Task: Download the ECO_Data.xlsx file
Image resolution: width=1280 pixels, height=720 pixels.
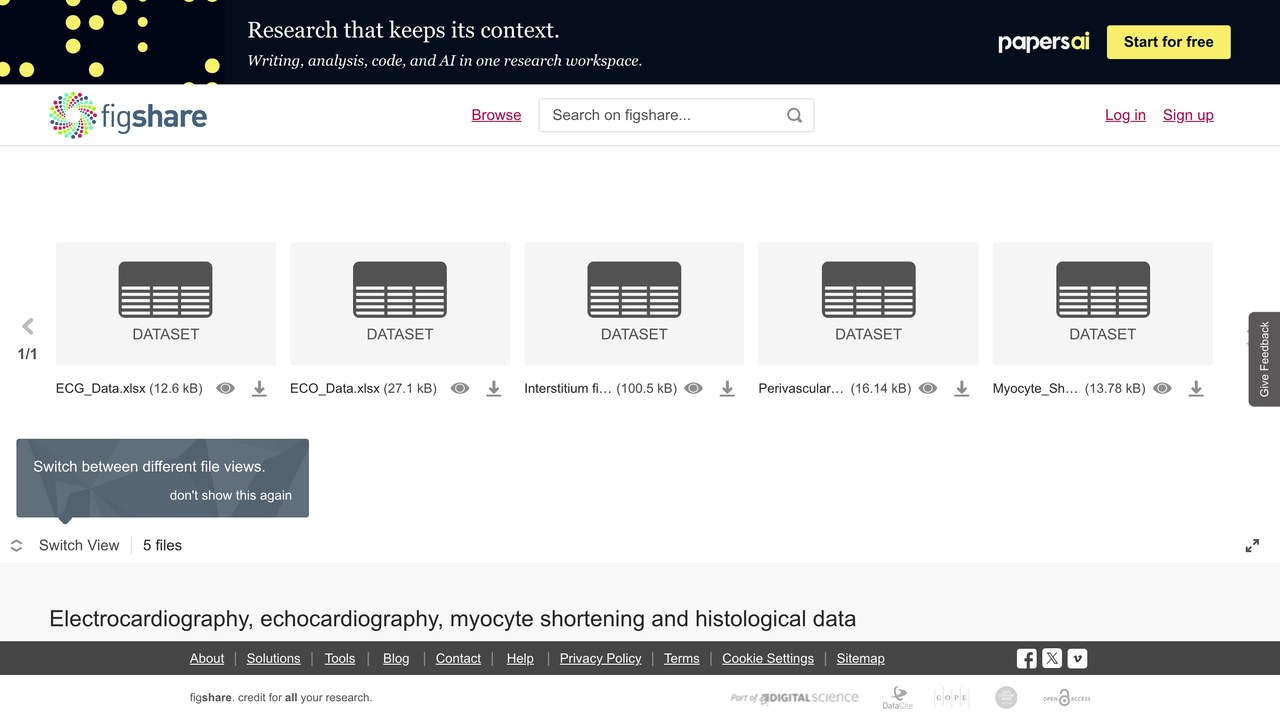Action: coord(493,388)
